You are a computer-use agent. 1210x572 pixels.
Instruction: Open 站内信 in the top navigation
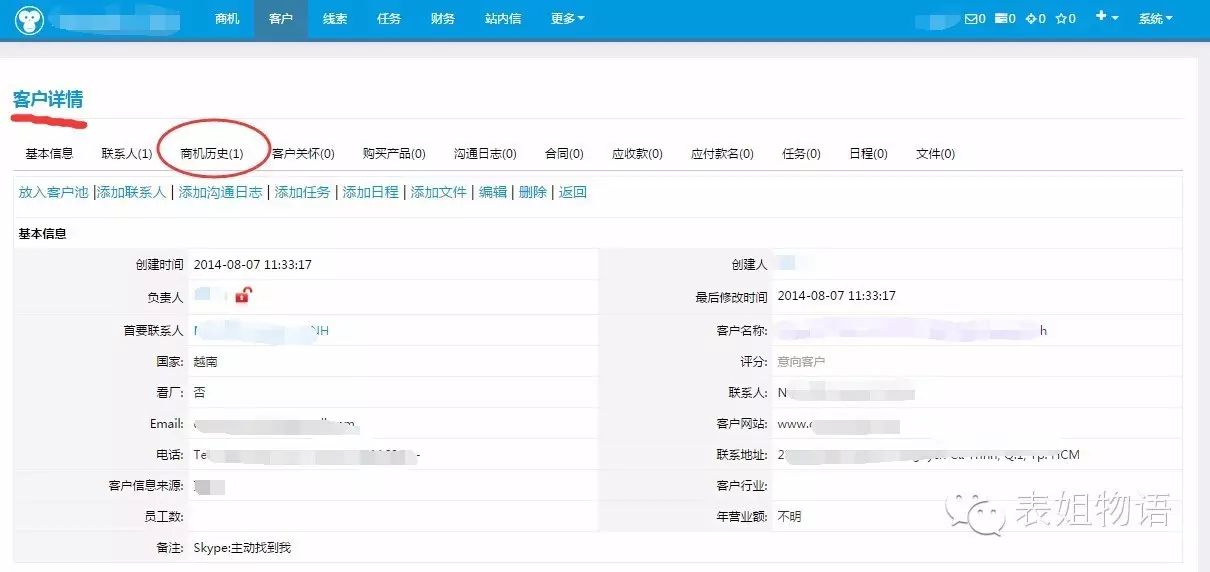click(503, 18)
